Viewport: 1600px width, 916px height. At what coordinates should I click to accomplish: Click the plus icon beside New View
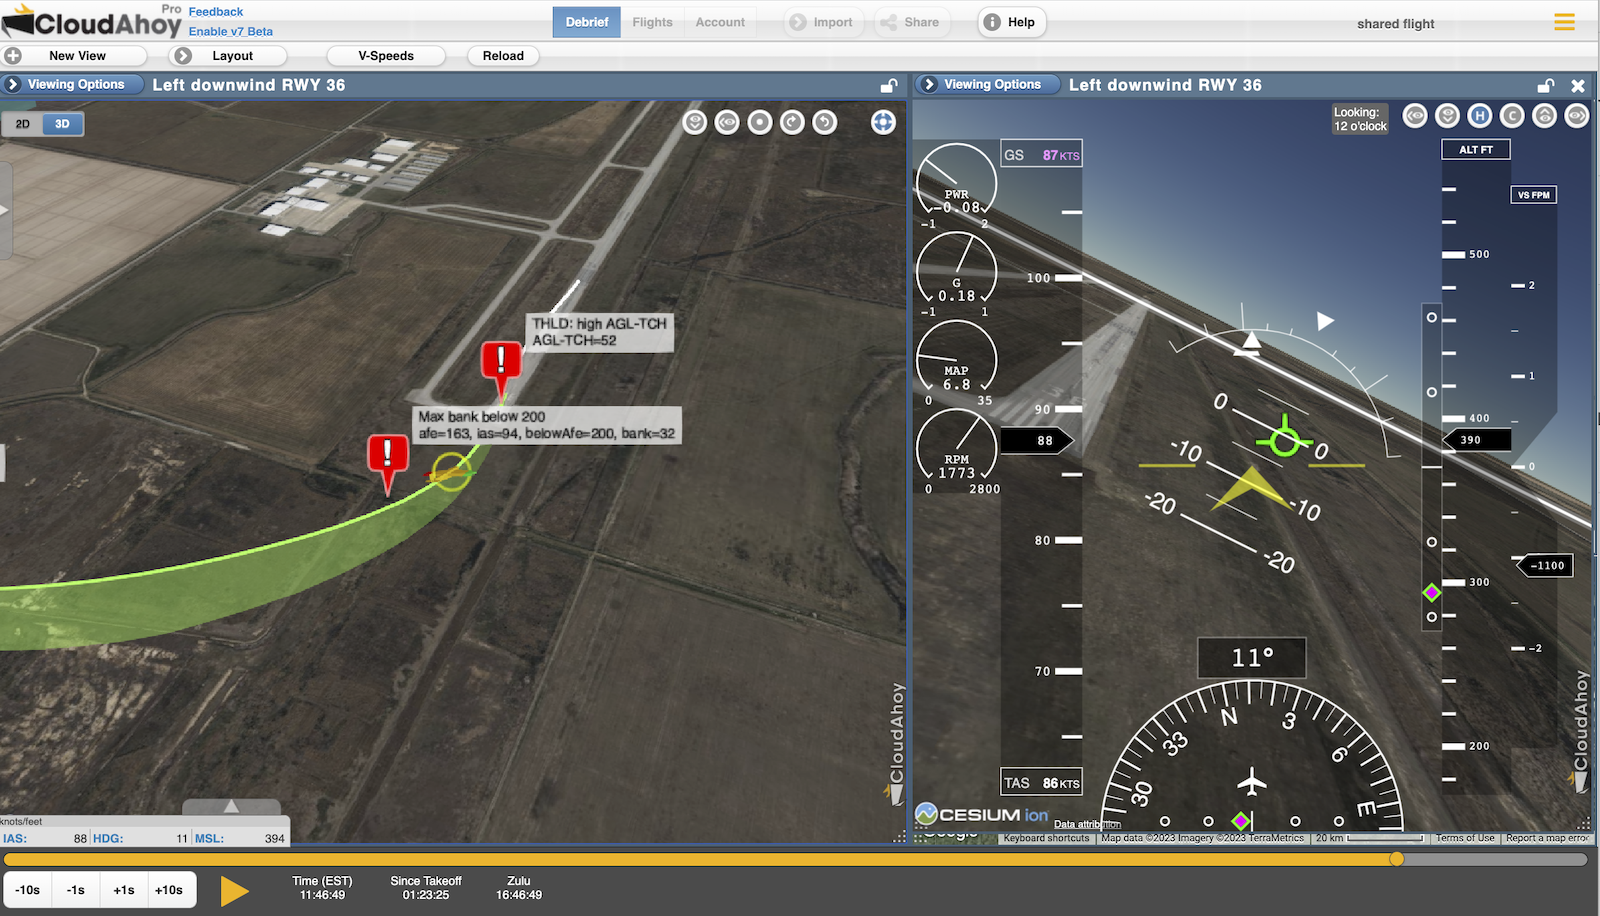tap(13, 56)
